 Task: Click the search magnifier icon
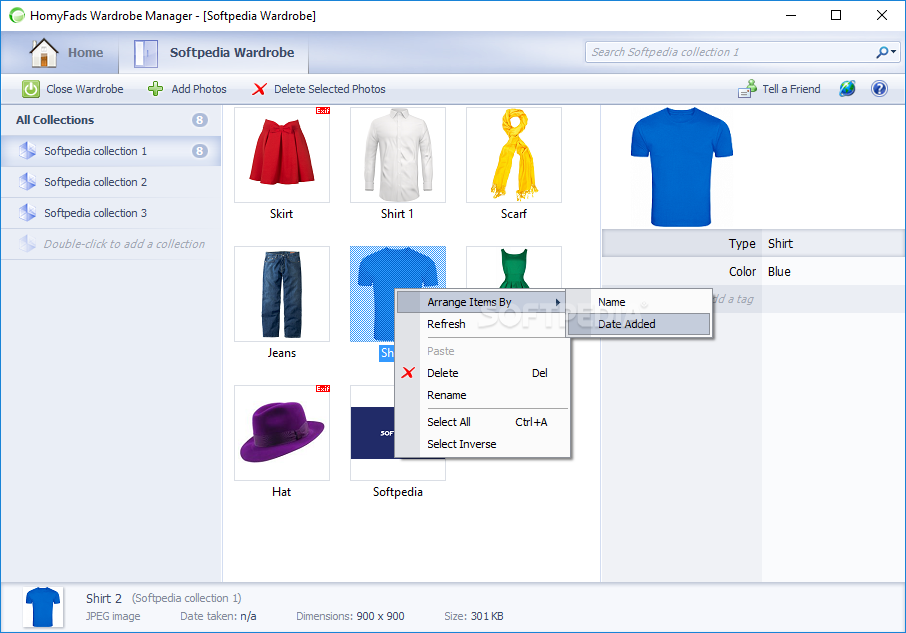pos(881,53)
